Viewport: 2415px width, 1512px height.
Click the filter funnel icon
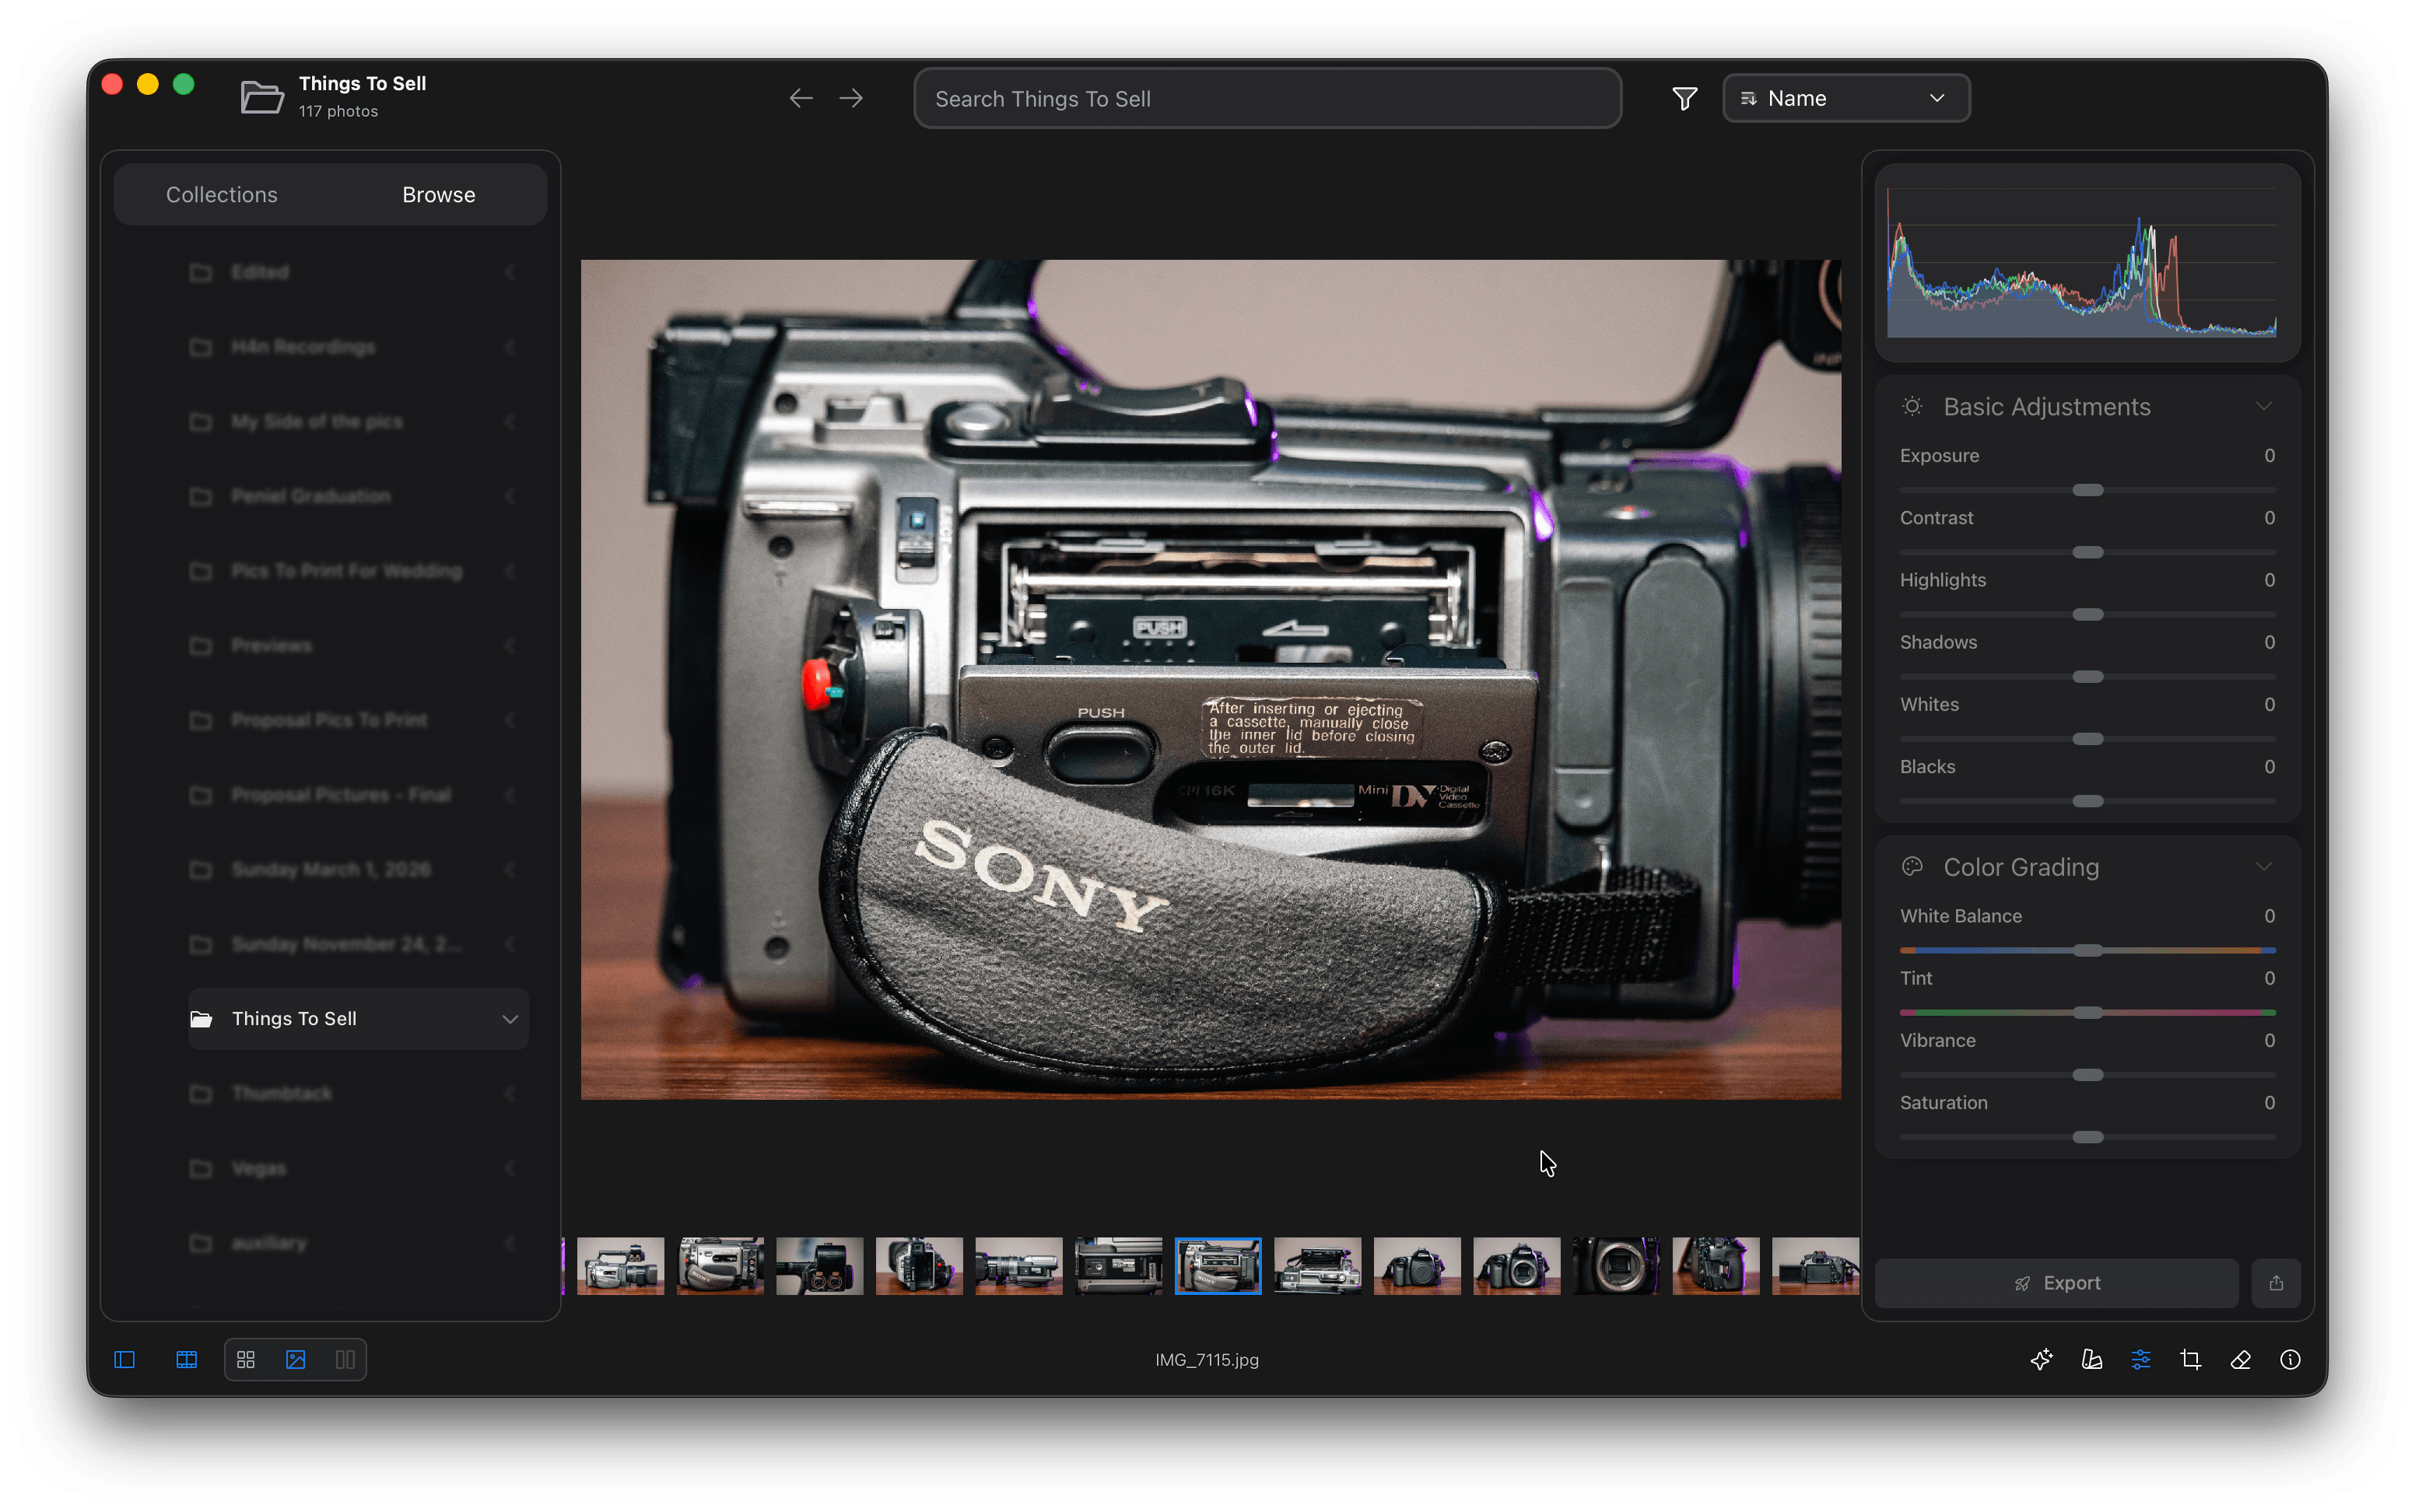pos(1684,98)
